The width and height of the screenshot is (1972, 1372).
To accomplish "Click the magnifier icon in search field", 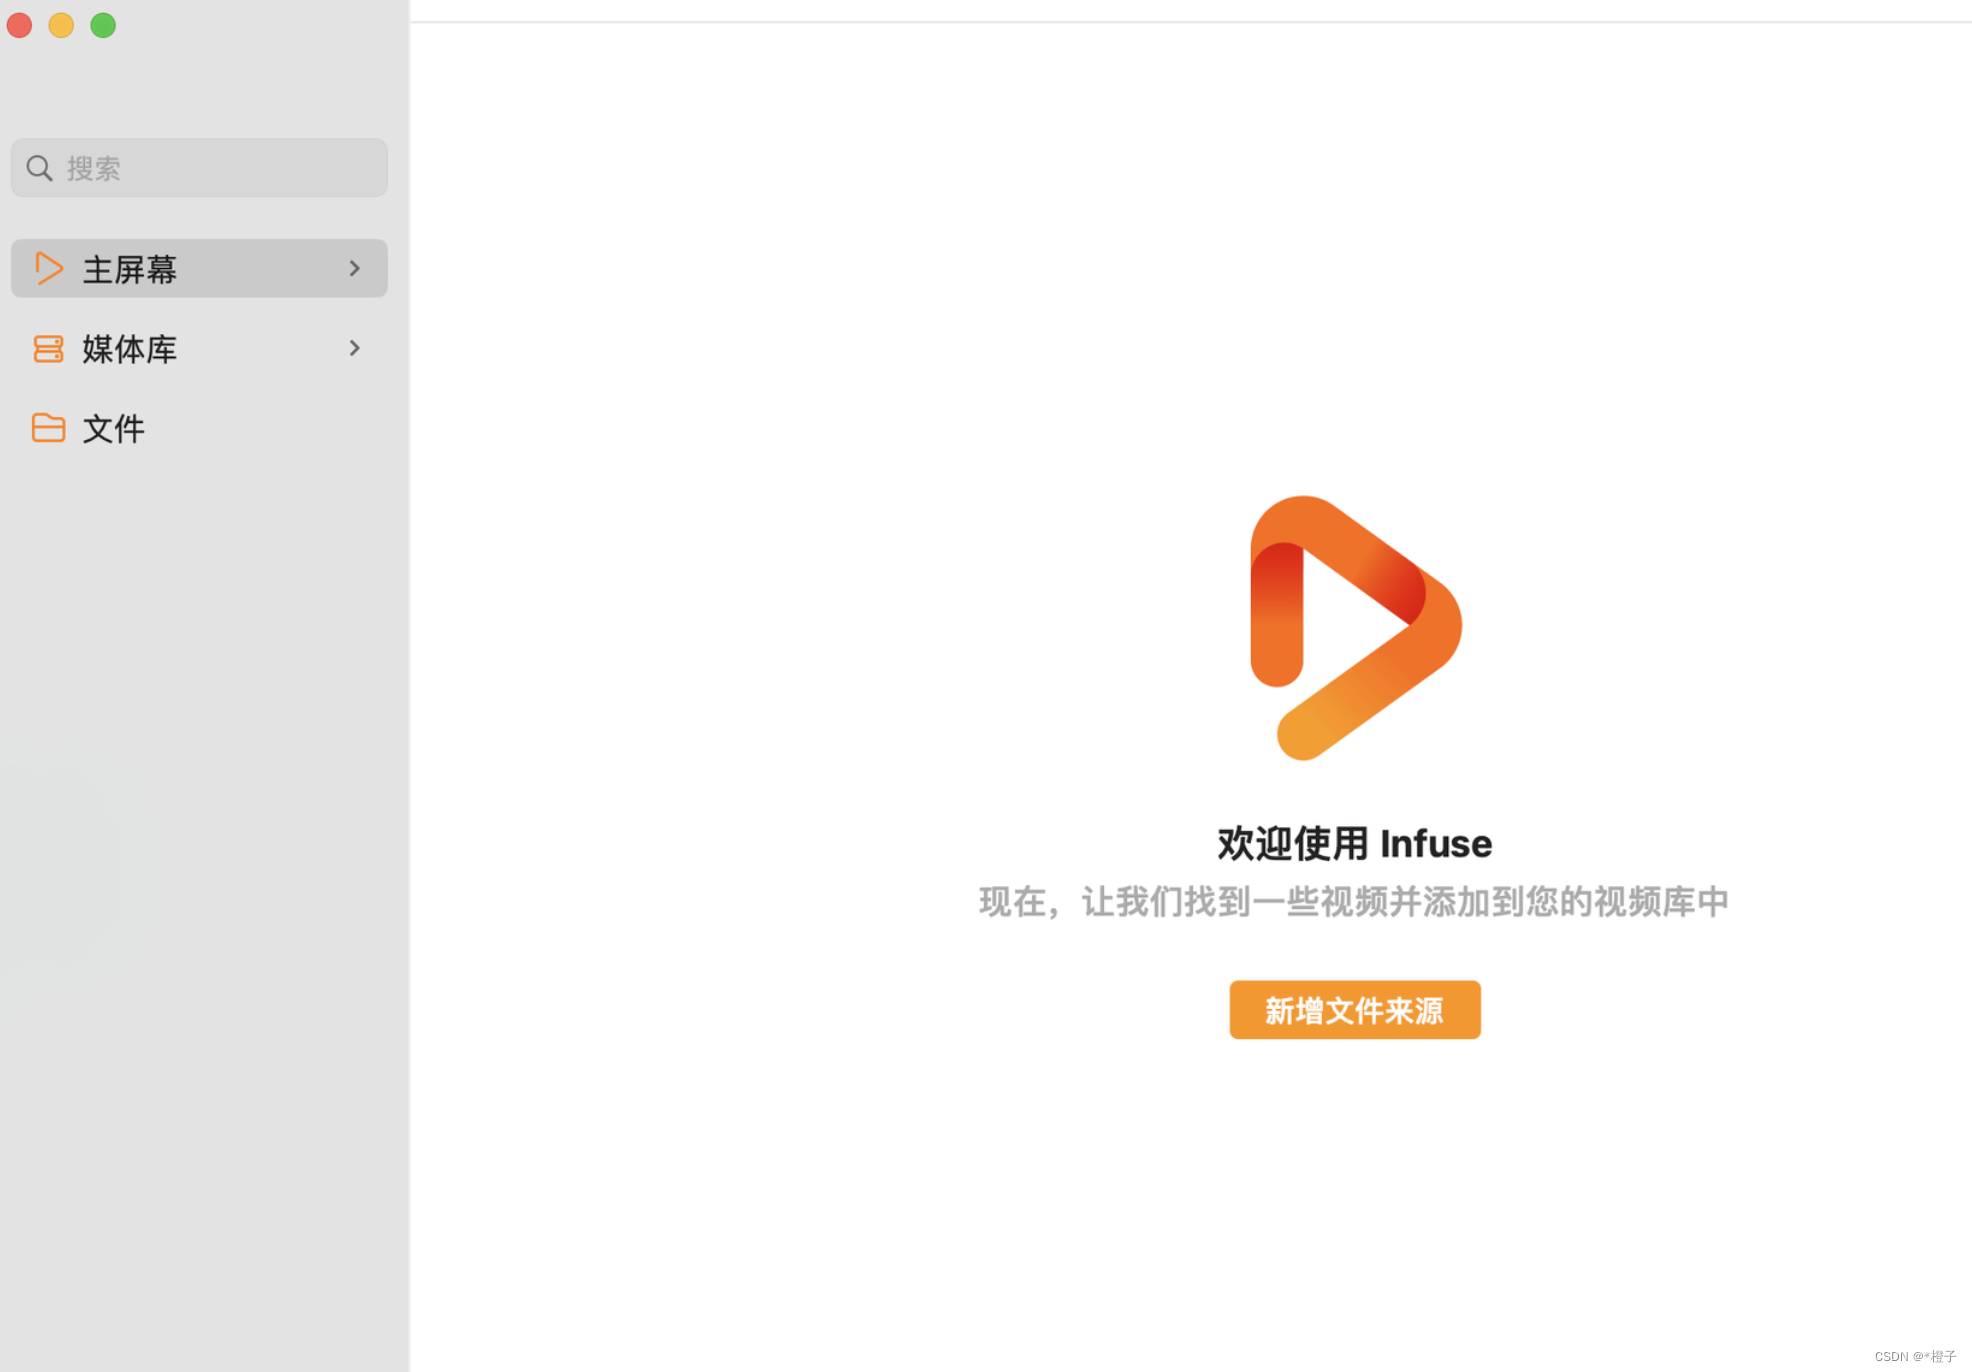I will pyautogui.click(x=40, y=168).
